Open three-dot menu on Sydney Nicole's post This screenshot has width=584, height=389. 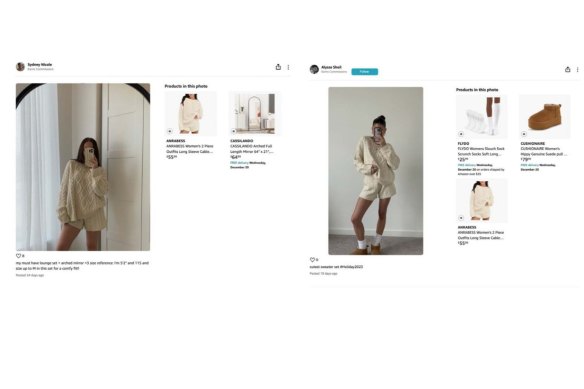click(x=288, y=67)
